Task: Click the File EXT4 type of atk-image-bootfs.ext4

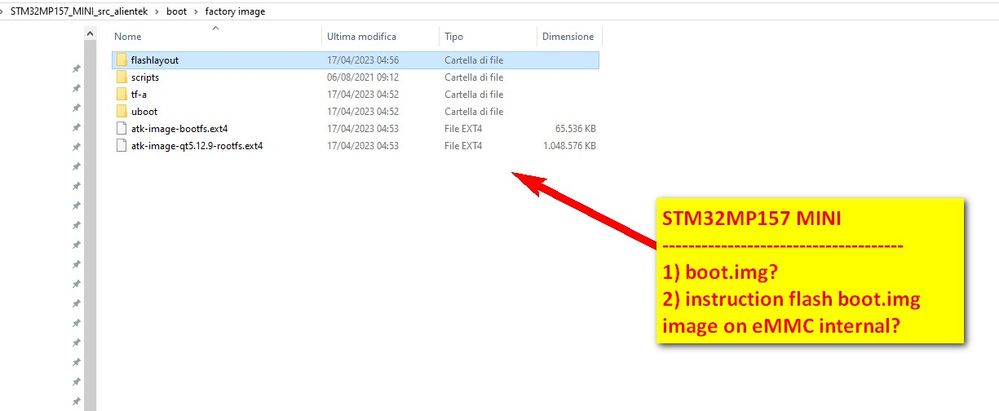Action: [x=463, y=129]
